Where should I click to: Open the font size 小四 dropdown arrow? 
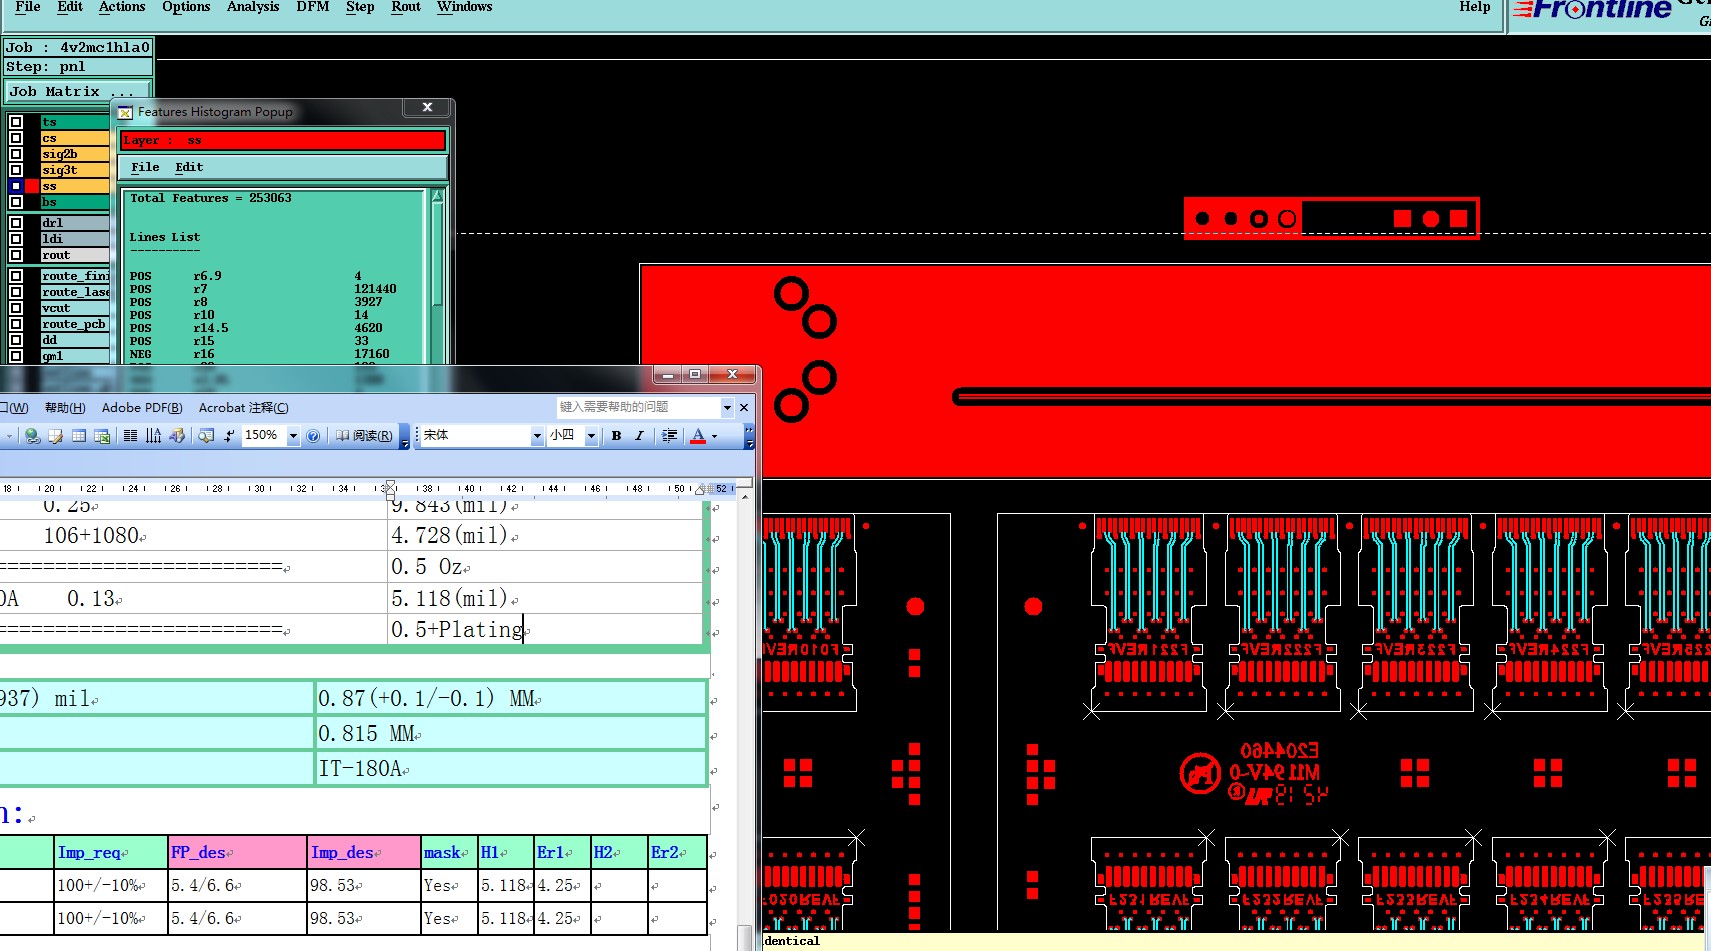tap(591, 436)
